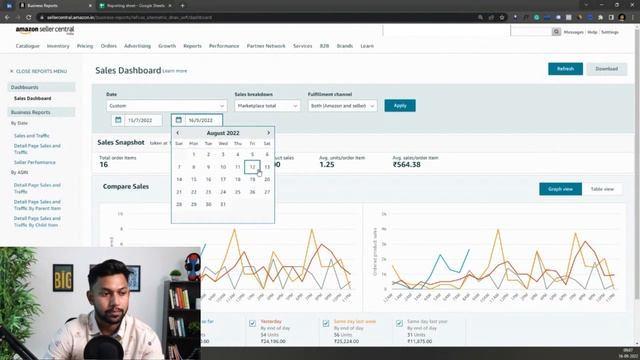Bookmark this page with star icon

click(x=502, y=17)
